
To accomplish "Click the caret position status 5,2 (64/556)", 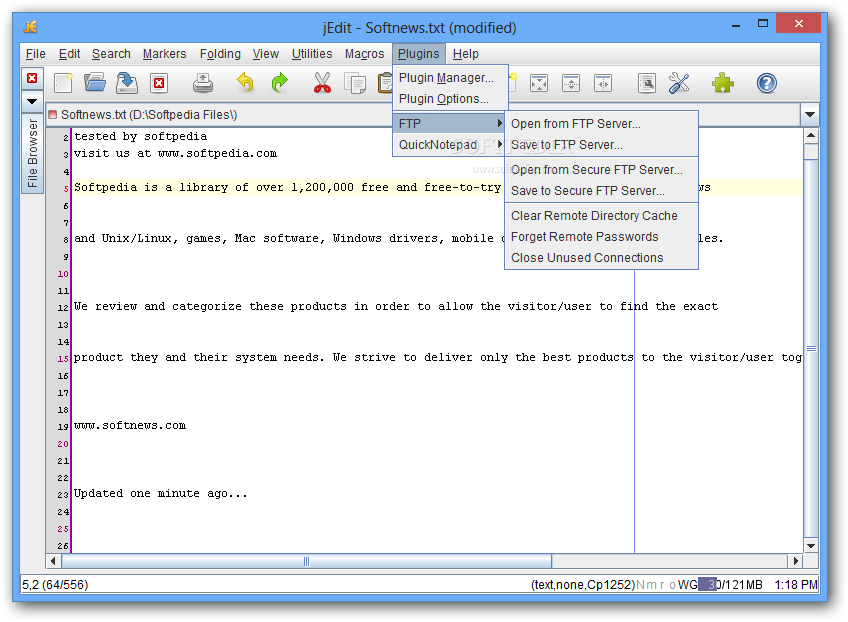I will [x=55, y=585].
